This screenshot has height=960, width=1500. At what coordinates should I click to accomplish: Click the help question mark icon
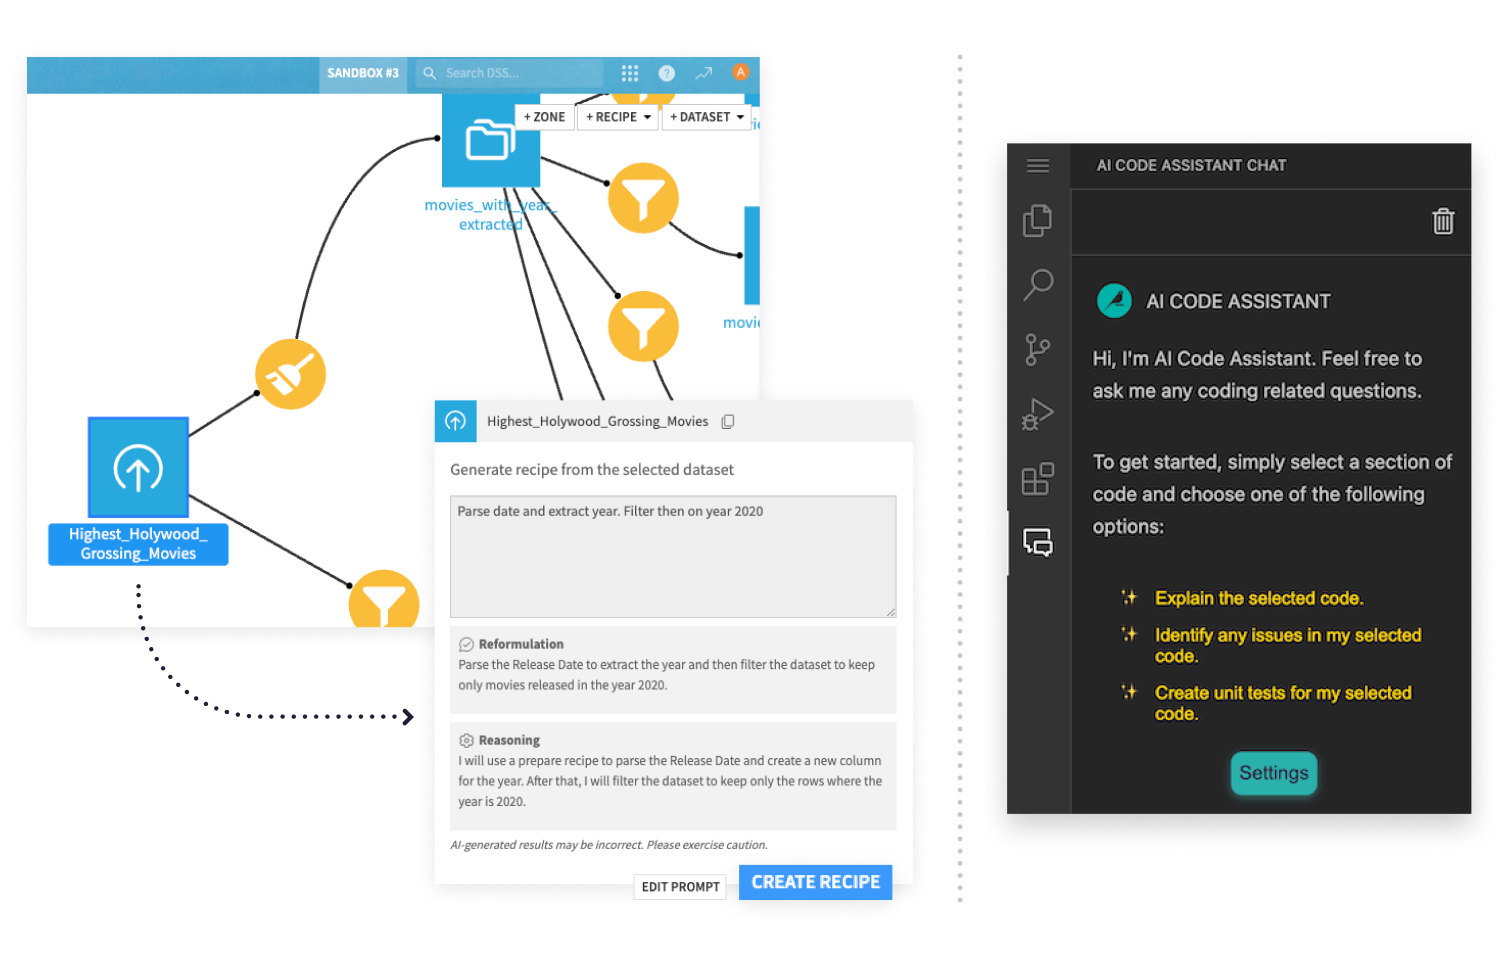point(666,73)
